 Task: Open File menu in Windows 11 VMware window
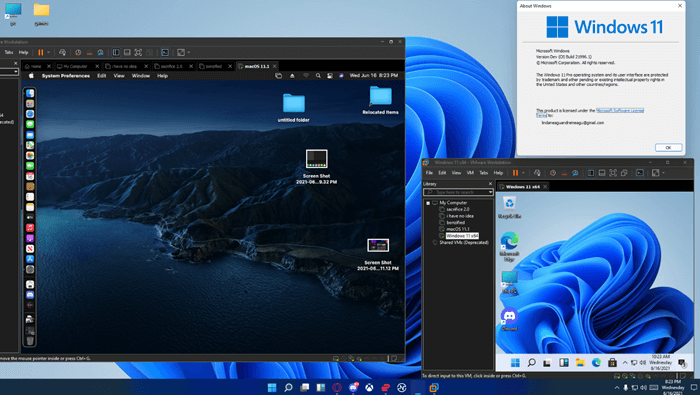click(x=429, y=173)
